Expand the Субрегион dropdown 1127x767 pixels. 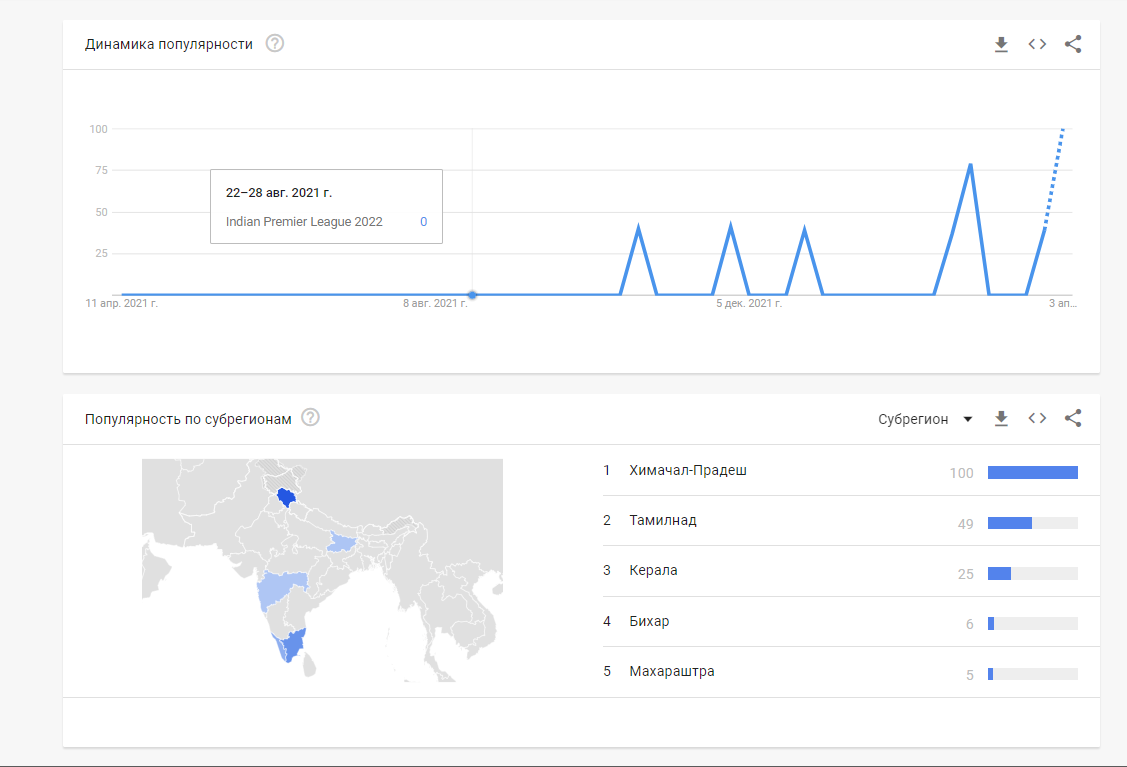pos(925,419)
